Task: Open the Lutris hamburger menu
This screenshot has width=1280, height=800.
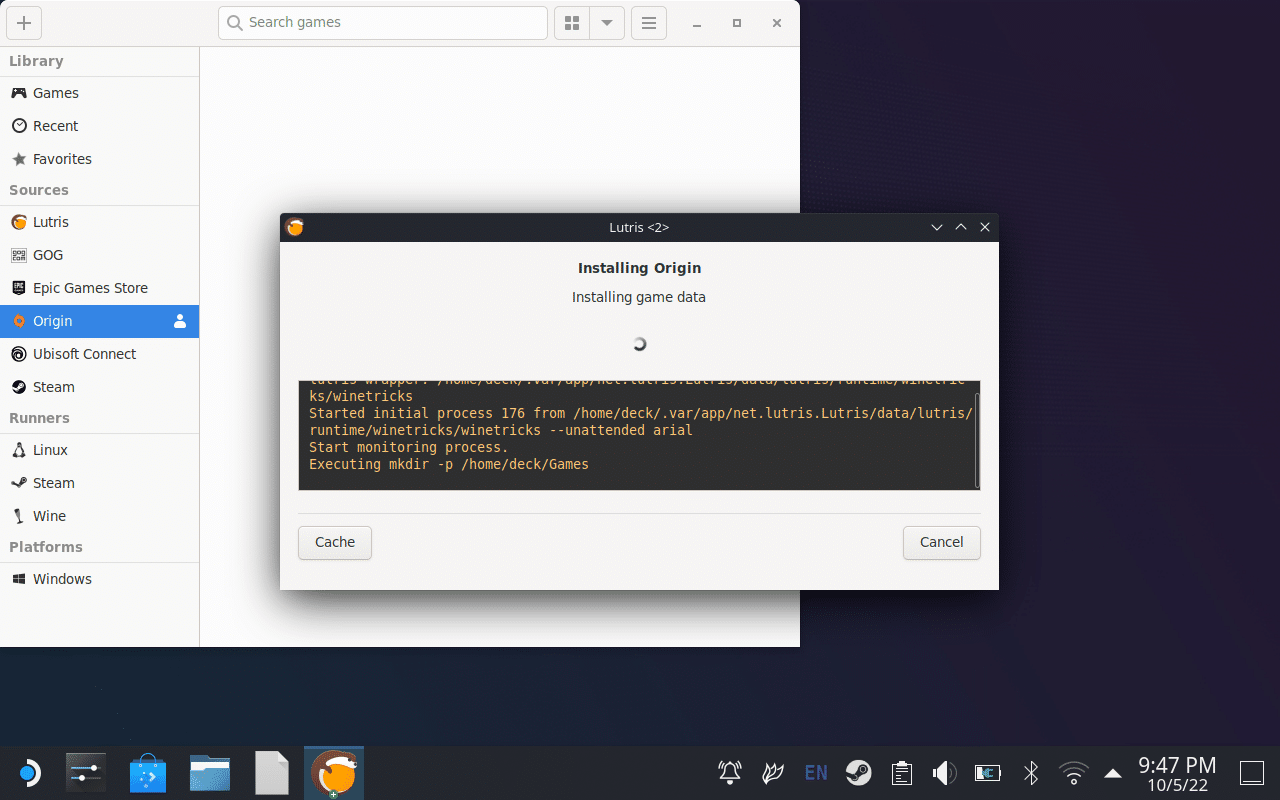Action: tap(649, 23)
